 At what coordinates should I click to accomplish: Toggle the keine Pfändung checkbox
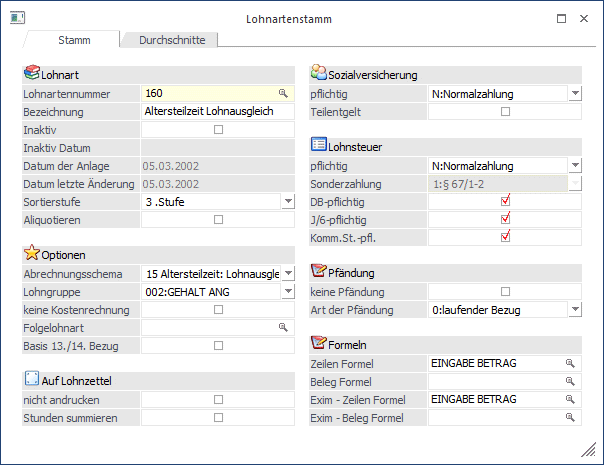(x=506, y=291)
